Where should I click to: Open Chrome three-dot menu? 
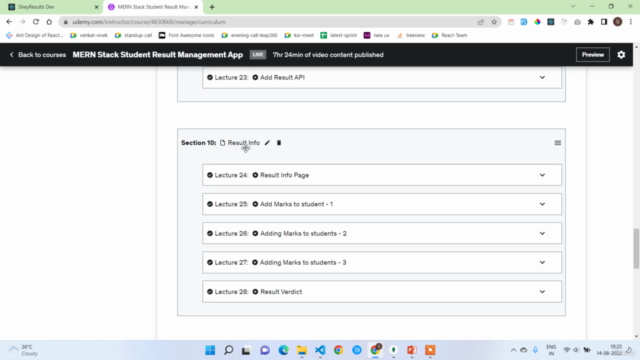tap(631, 22)
